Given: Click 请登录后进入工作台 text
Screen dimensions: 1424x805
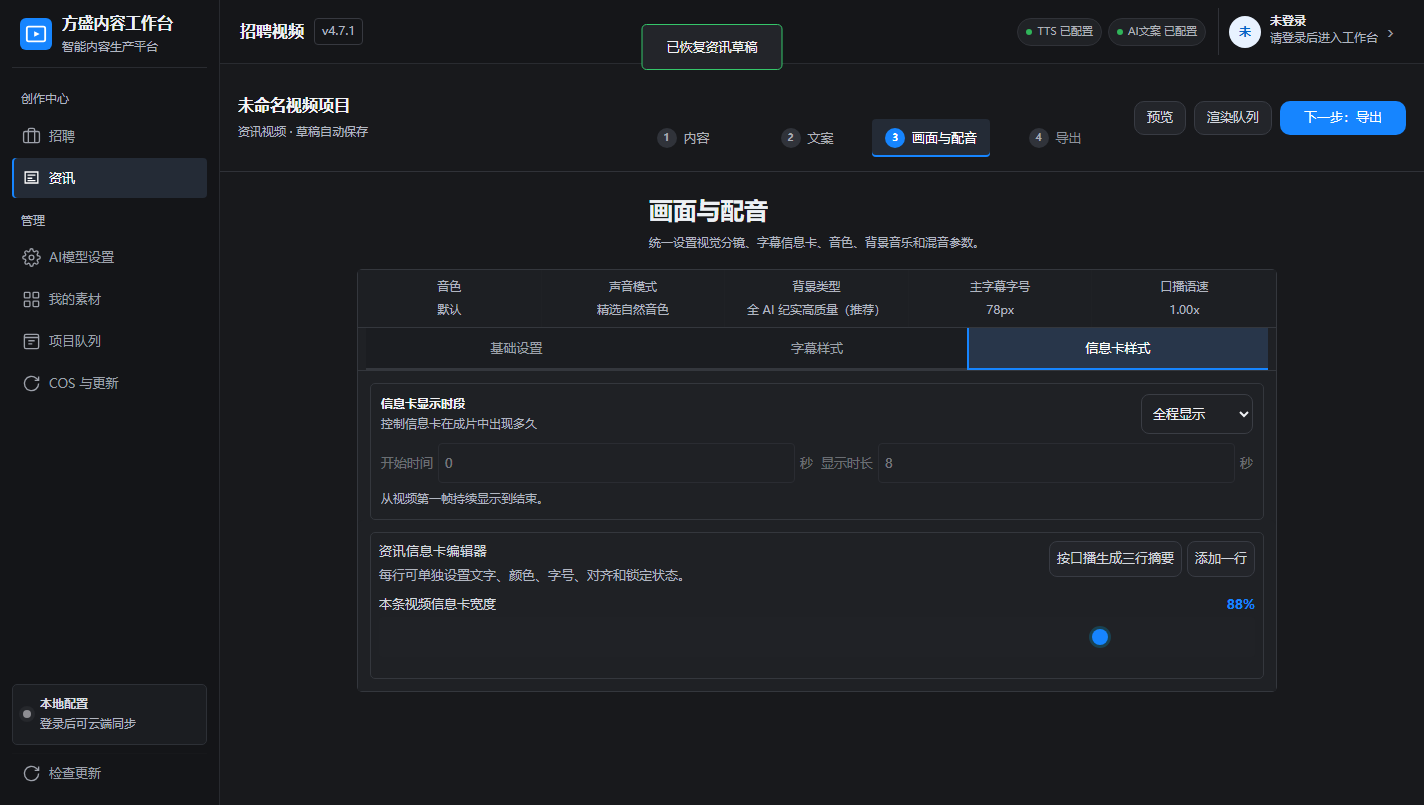Looking at the screenshot, I should click(x=1324, y=38).
